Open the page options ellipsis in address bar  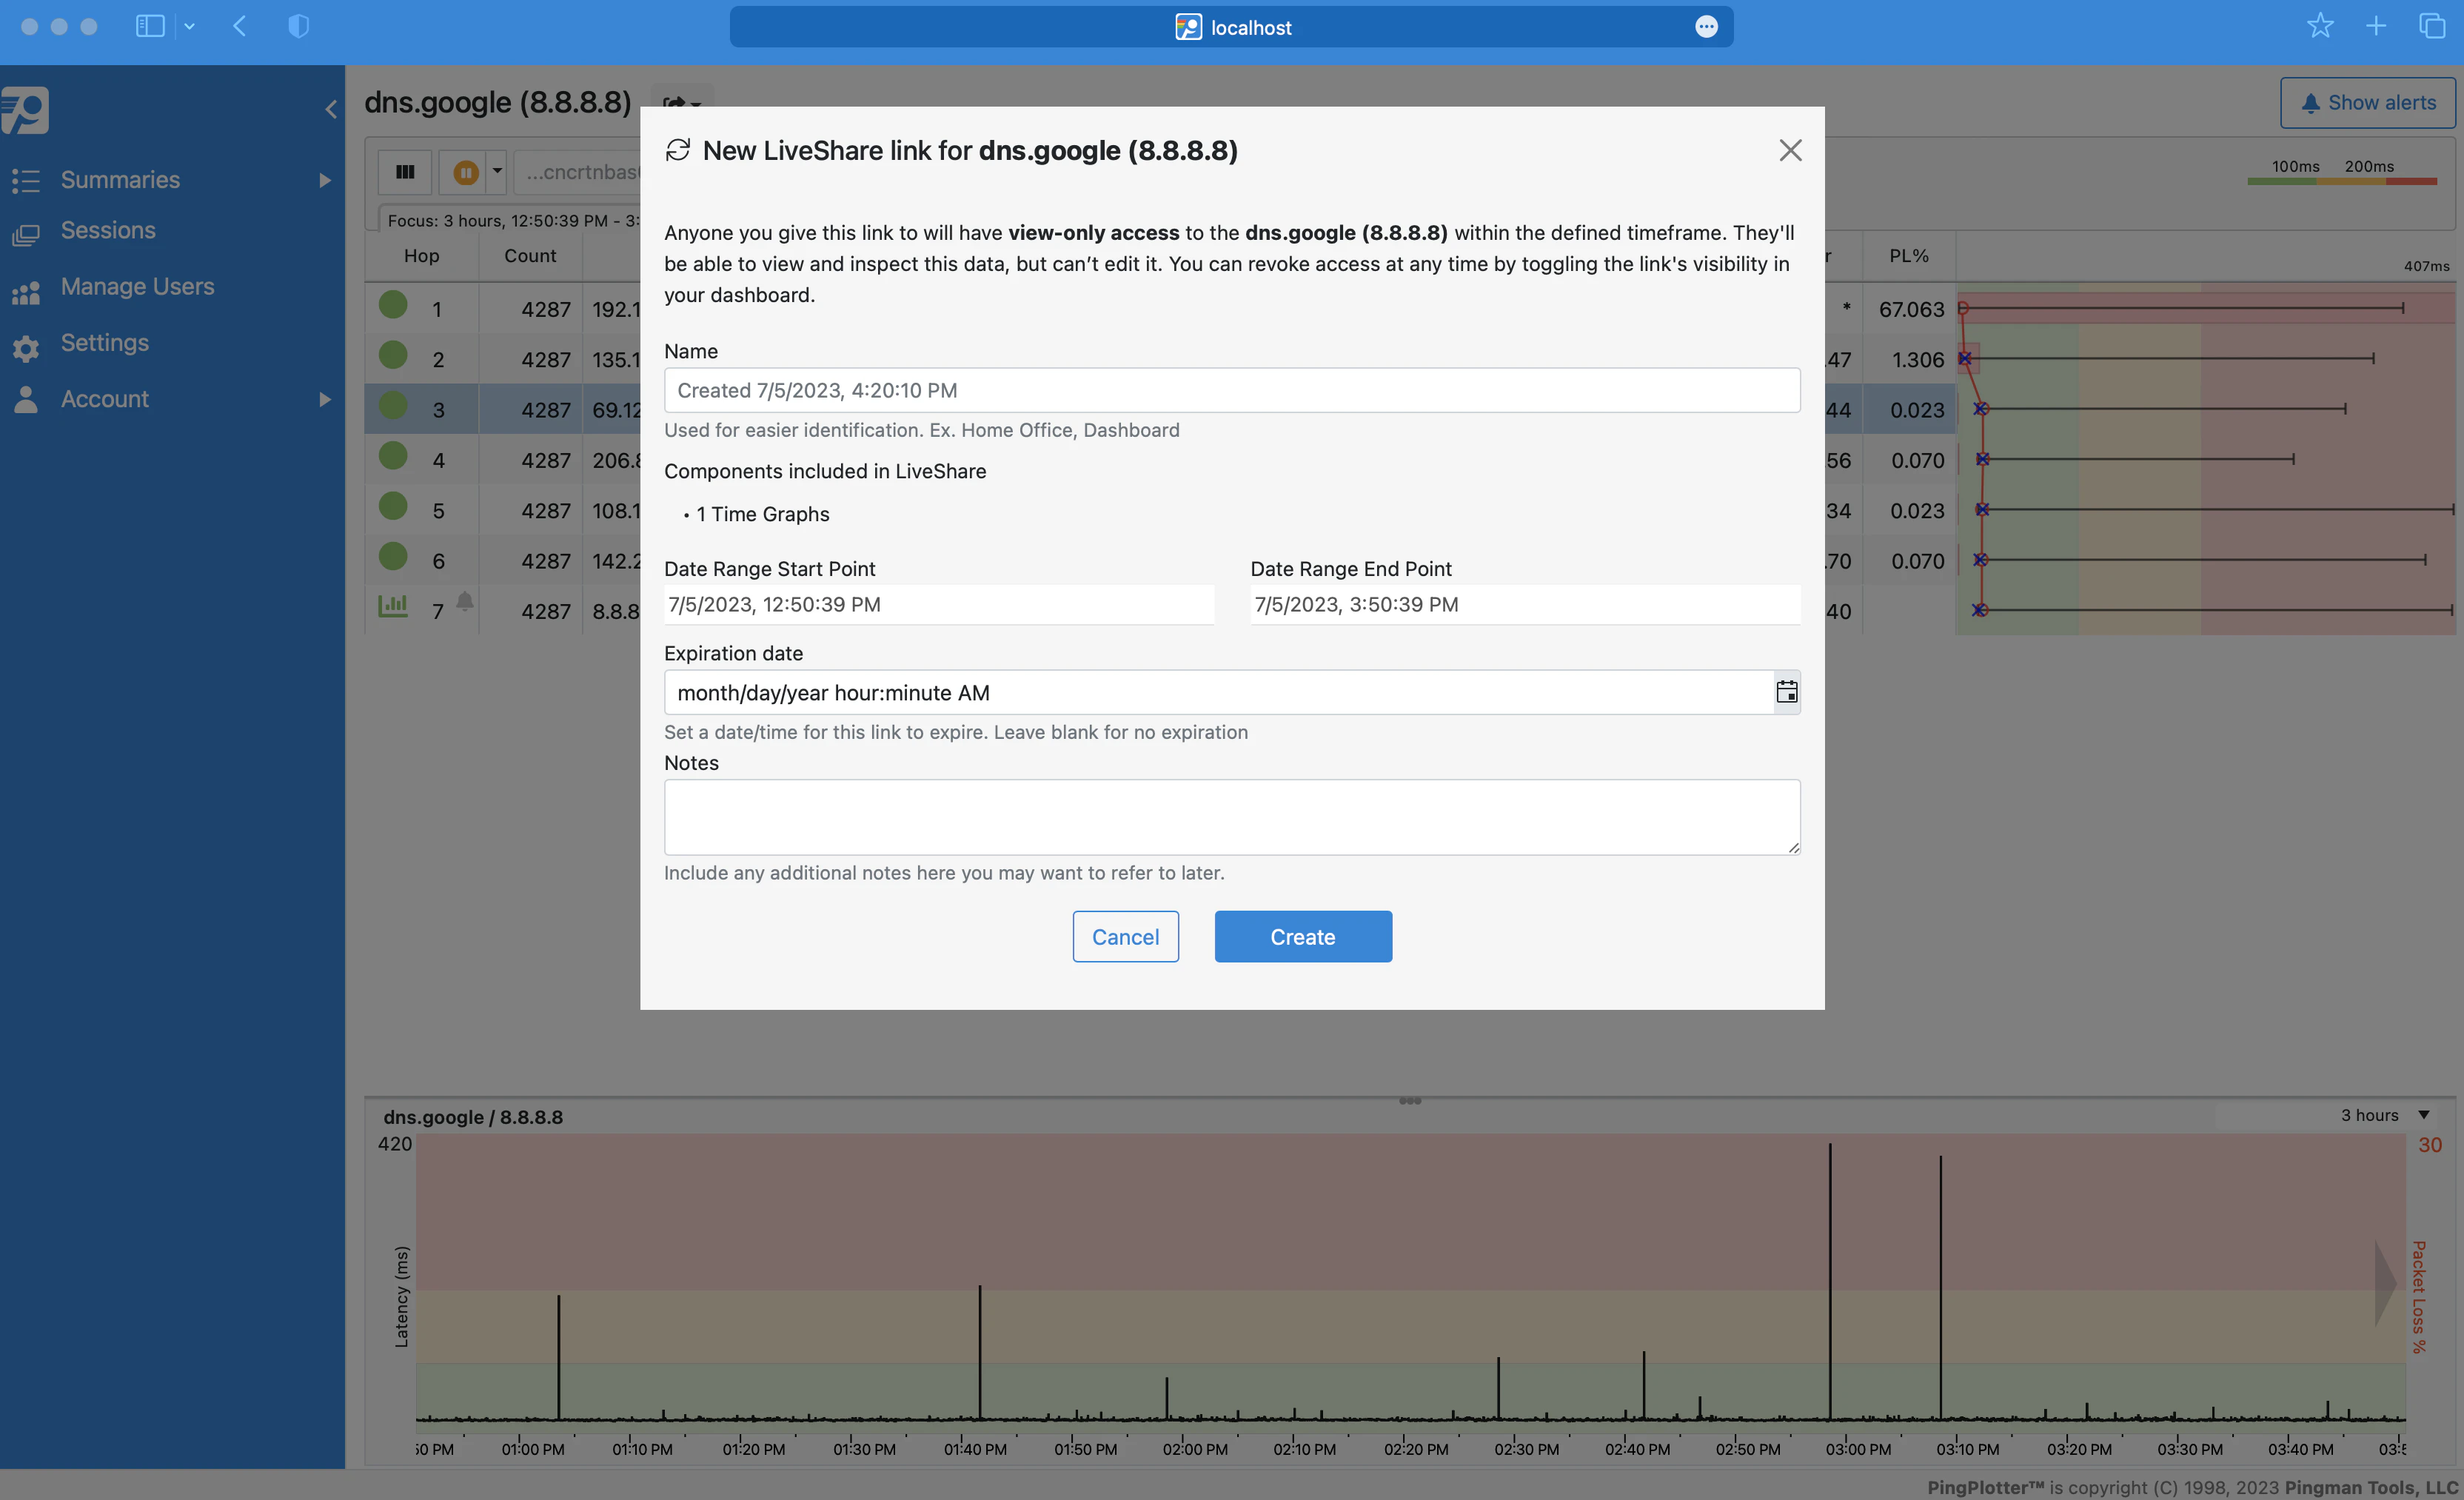click(1706, 27)
